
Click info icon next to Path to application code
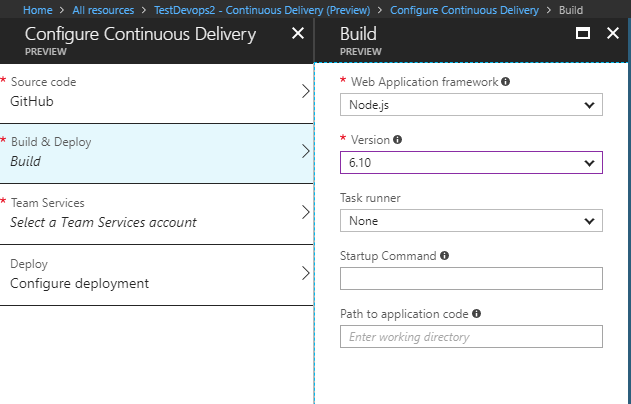click(x=476, y=313)
